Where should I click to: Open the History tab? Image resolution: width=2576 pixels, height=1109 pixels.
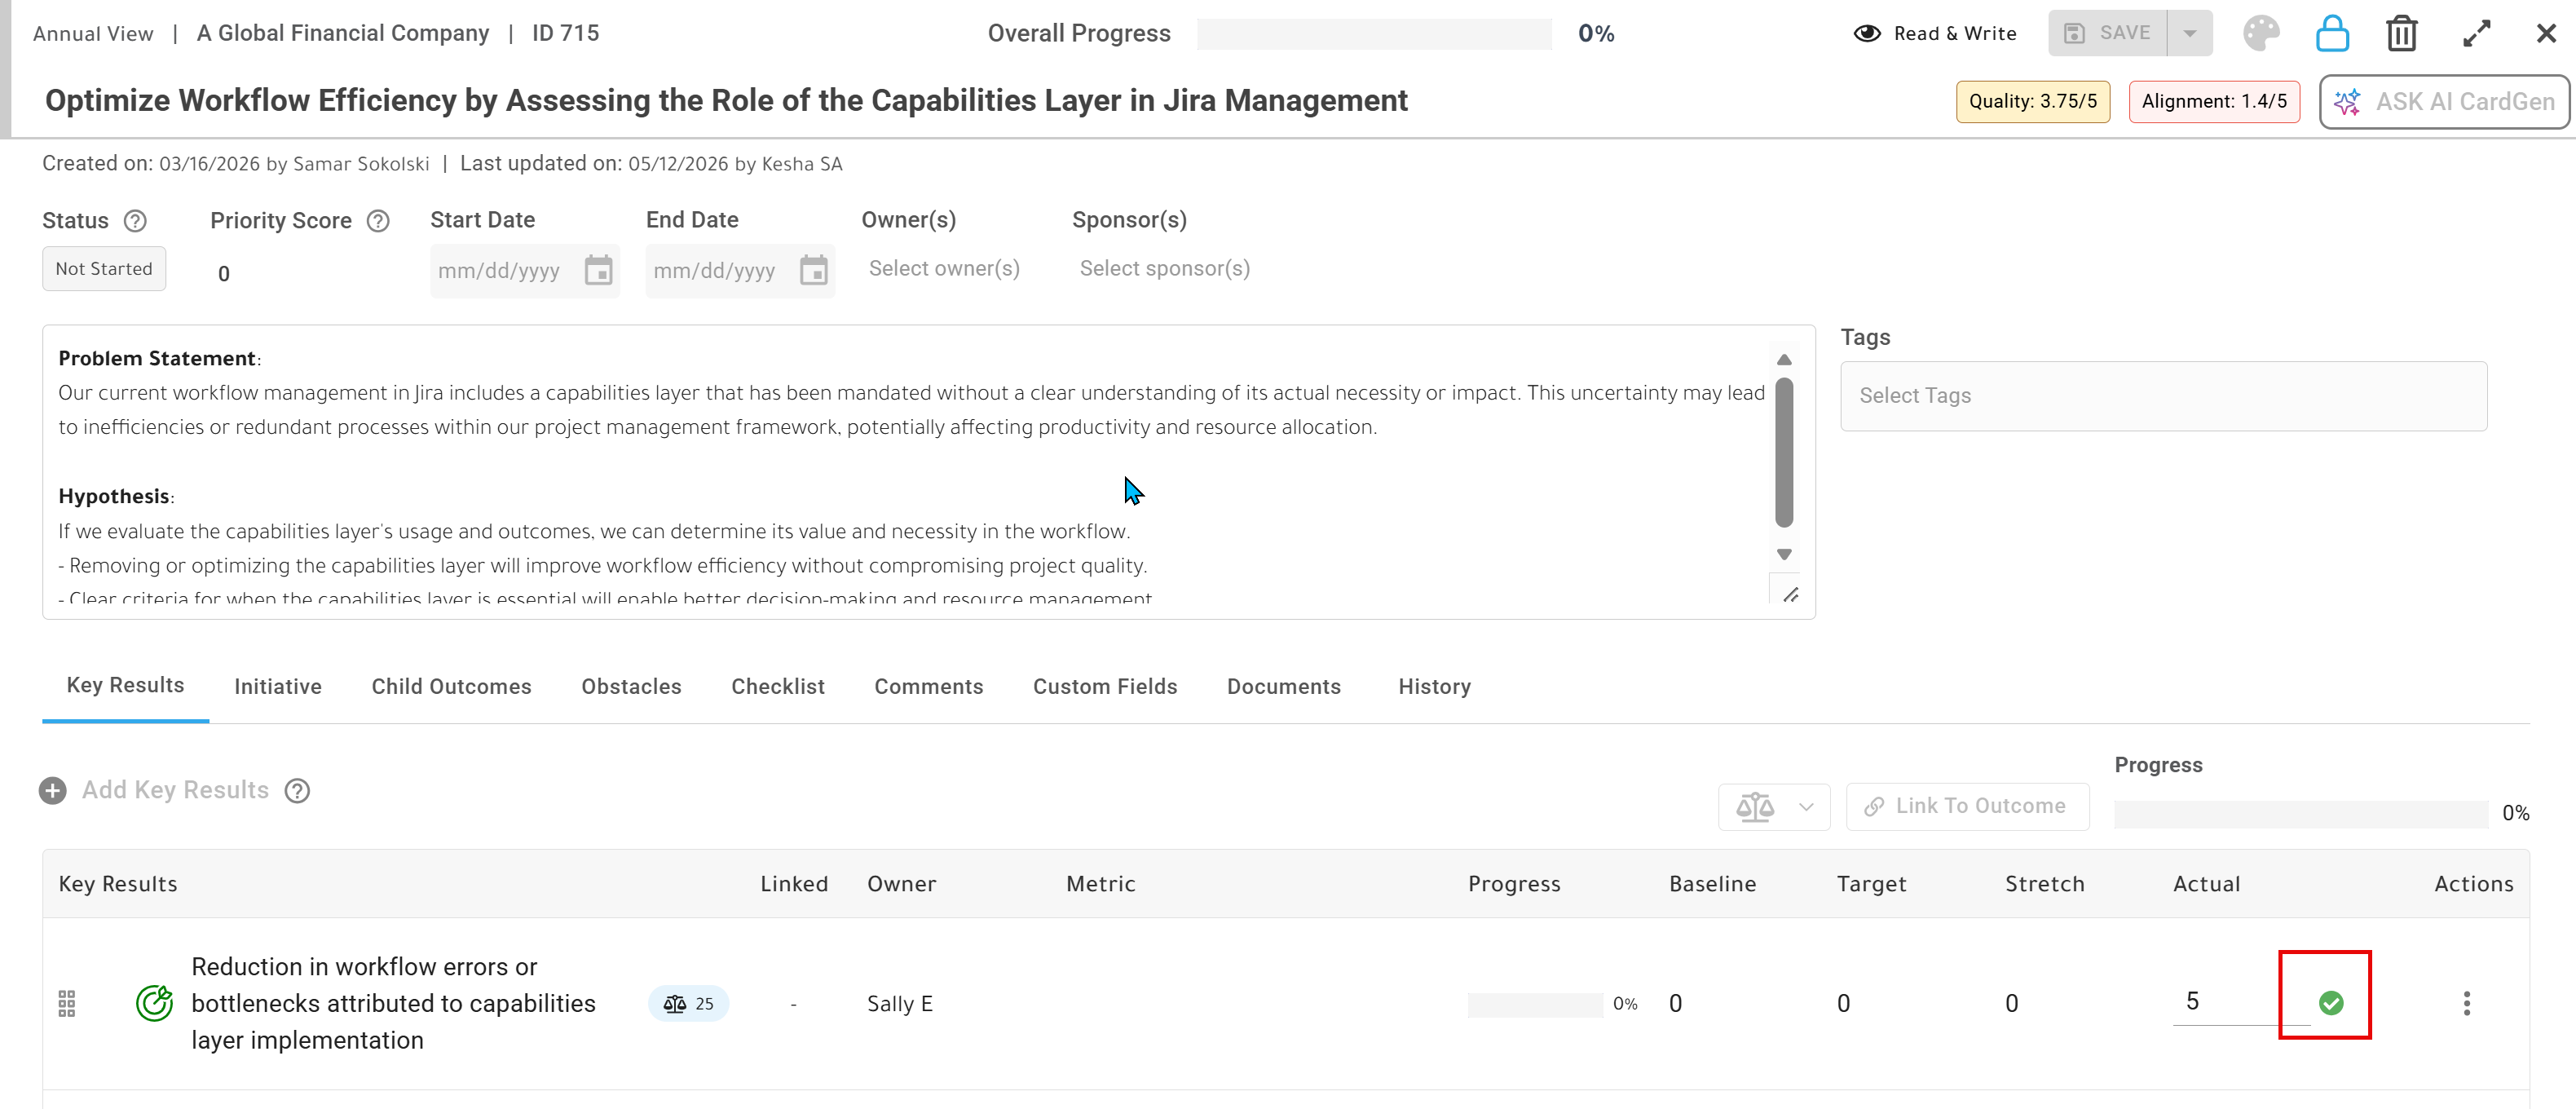point(1434,687)
